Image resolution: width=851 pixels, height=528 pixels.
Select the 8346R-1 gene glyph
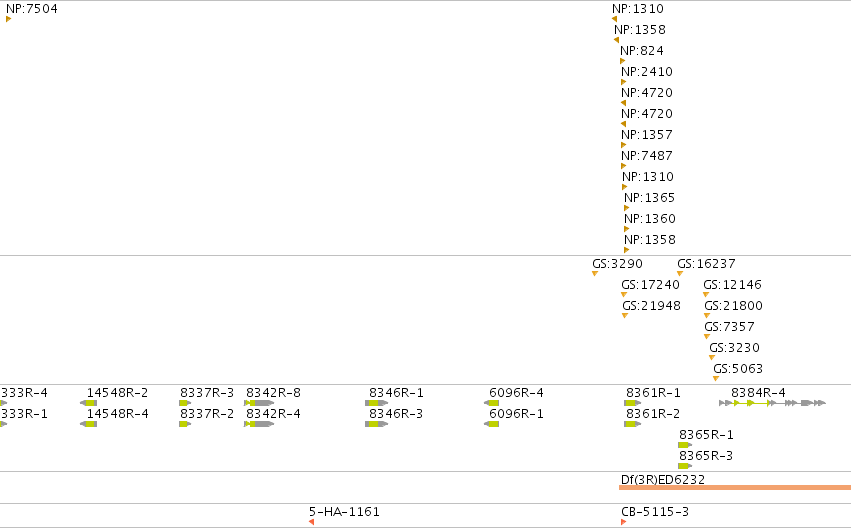pos(377,403)
